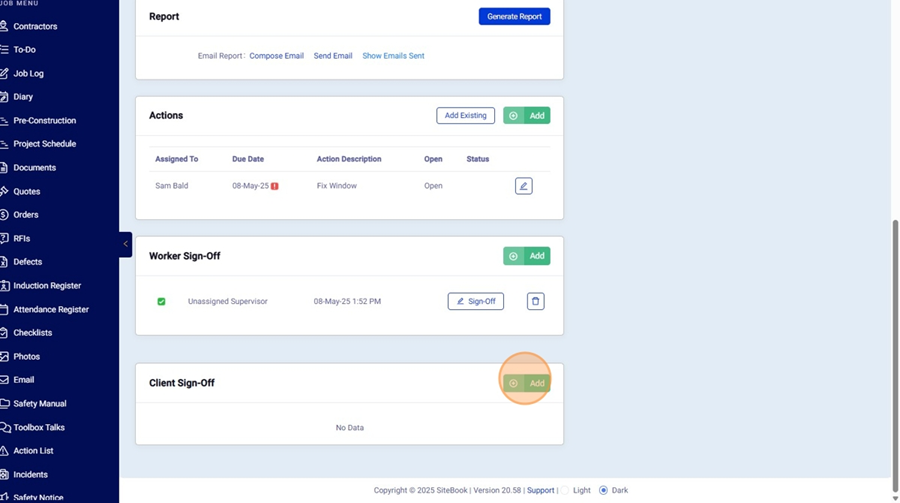
Task: Click the Diary icon in the sidebar
Action: (4, 97)
